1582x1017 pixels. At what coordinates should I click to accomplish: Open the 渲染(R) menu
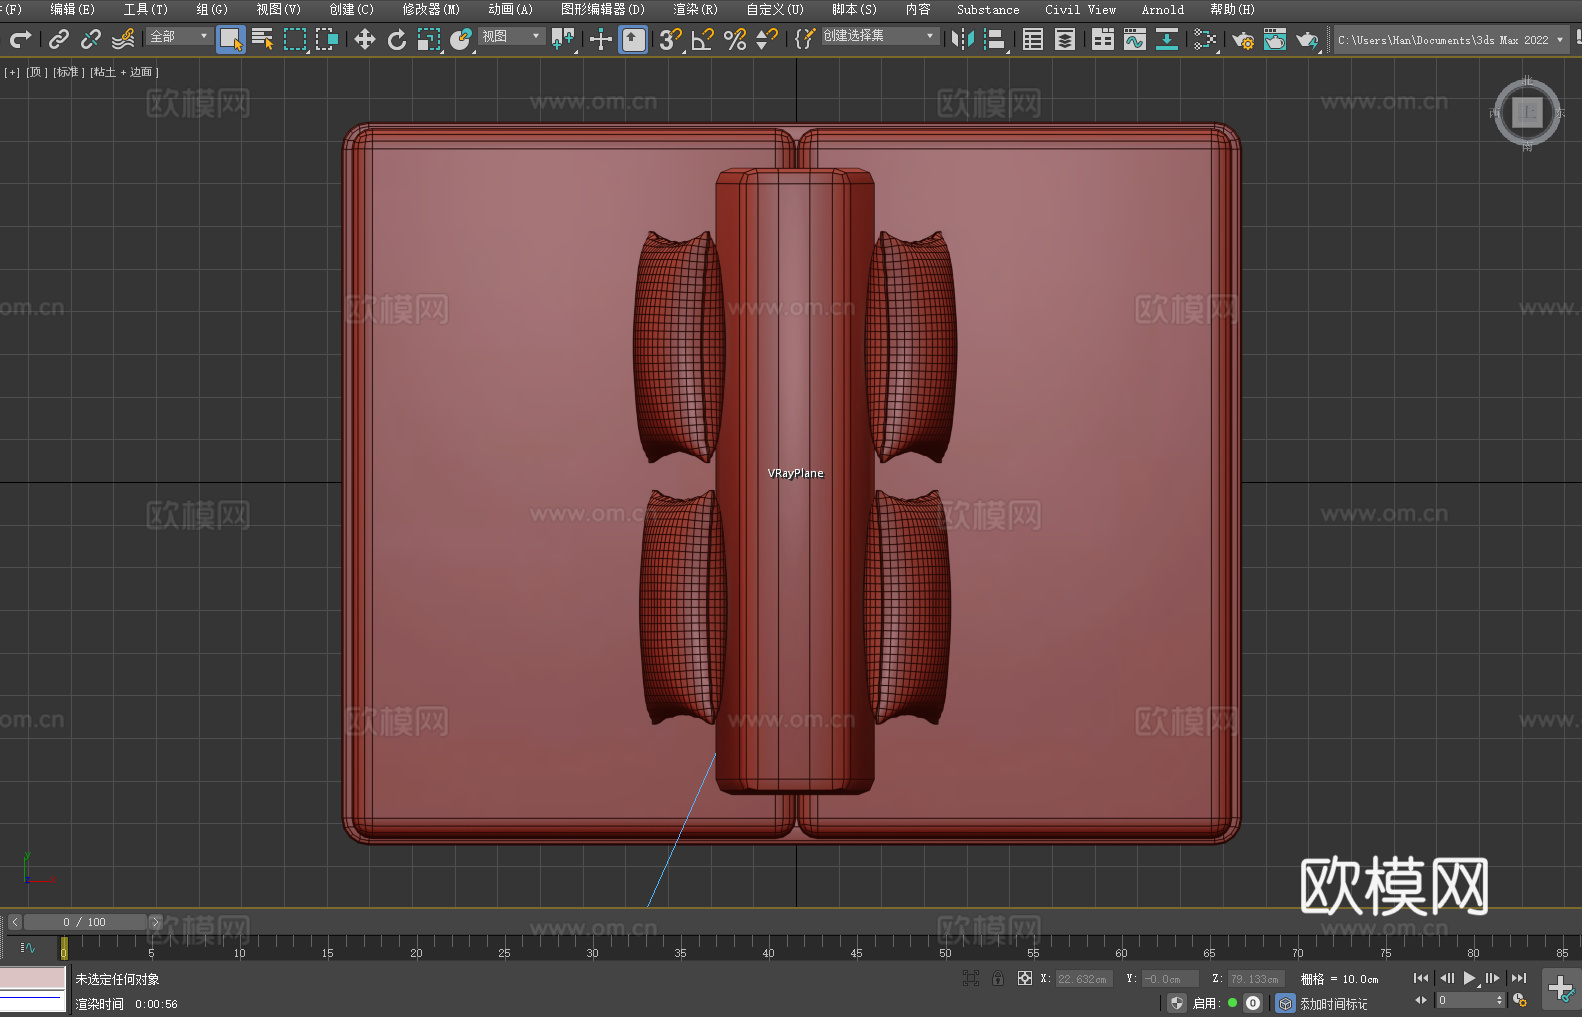pyautogui.click(x=695, y=9)
